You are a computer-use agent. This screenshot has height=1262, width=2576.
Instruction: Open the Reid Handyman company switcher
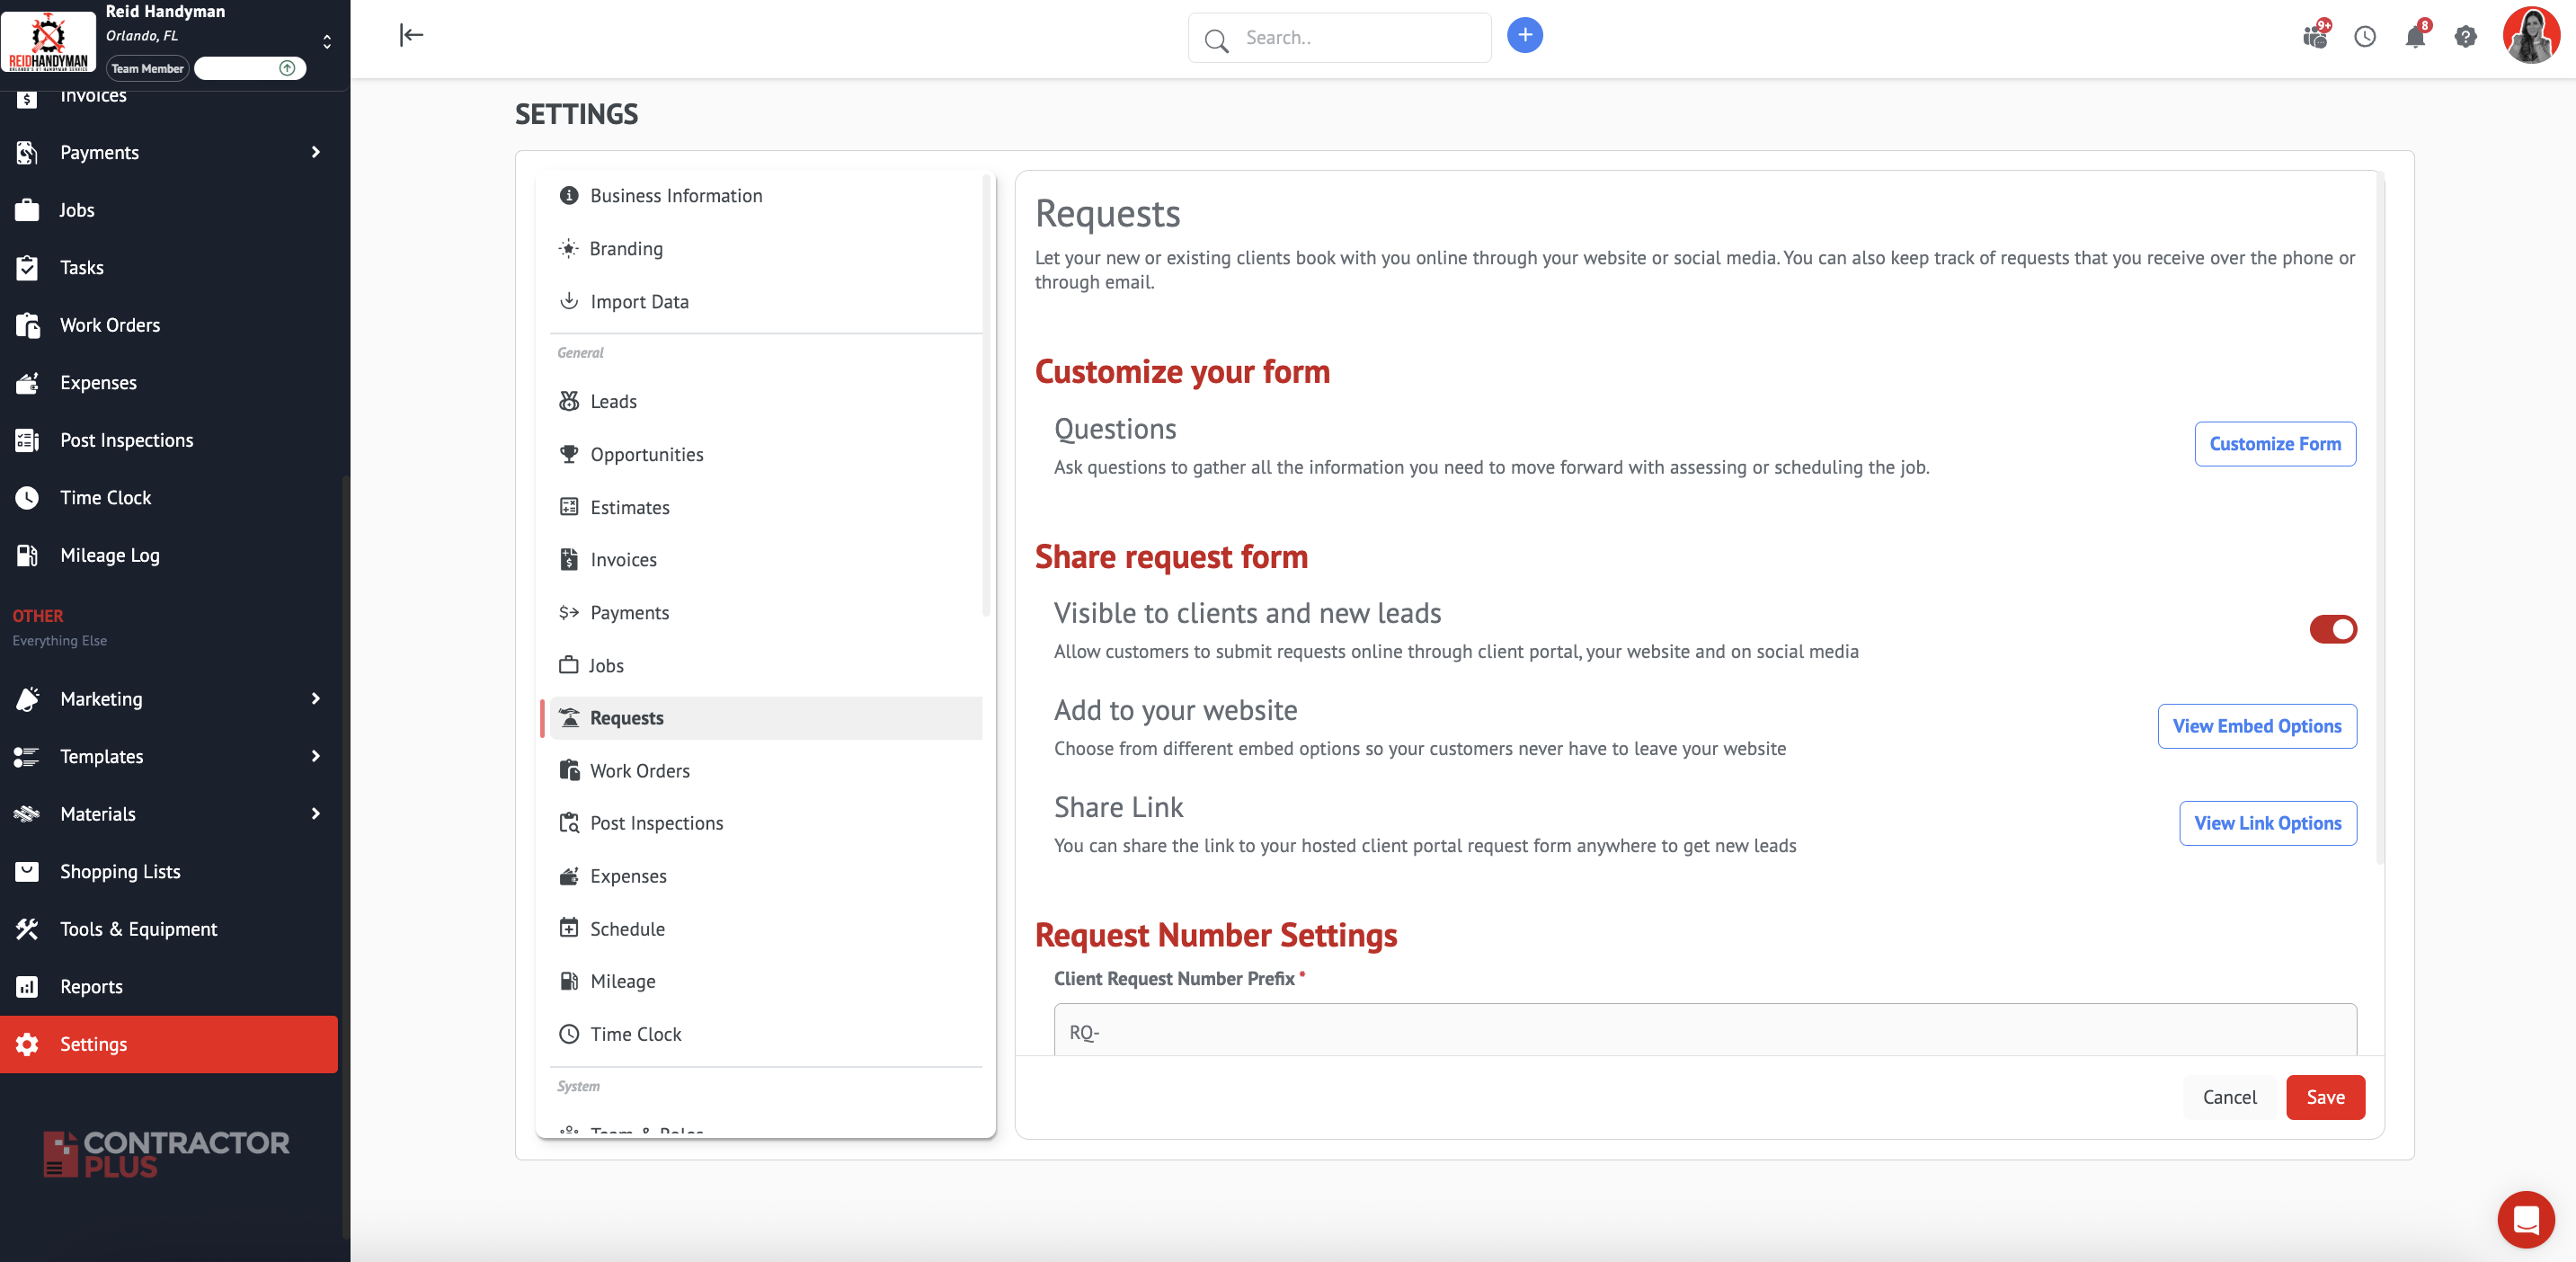click(x=326, y=41)
